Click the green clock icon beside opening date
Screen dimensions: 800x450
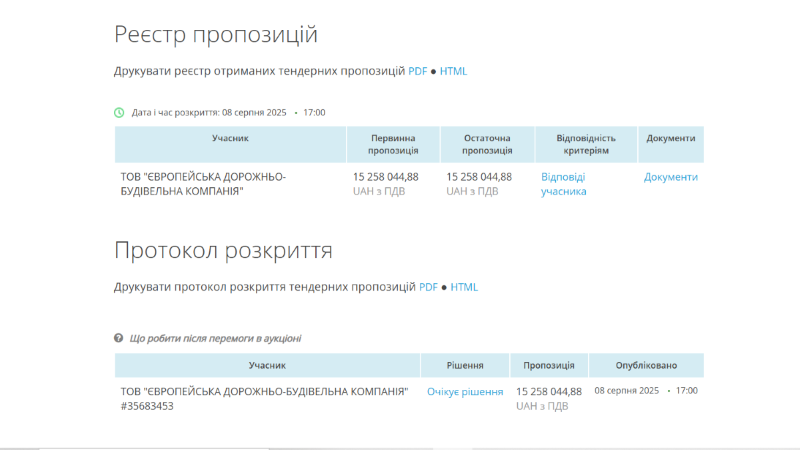pyautogui.click(x=119, y=113)
